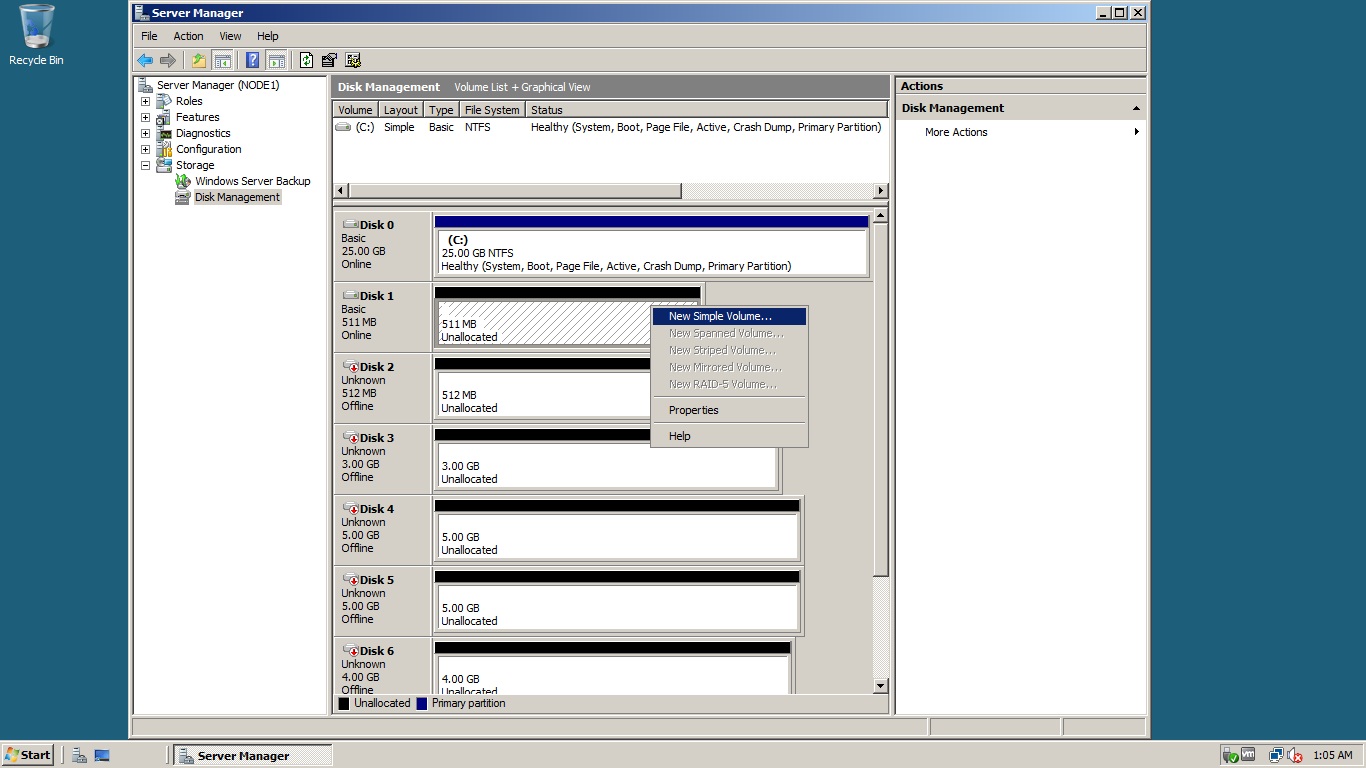Collapse the Storage tree node
Screen dimensions: 1366x768
(x=145, y=165)
